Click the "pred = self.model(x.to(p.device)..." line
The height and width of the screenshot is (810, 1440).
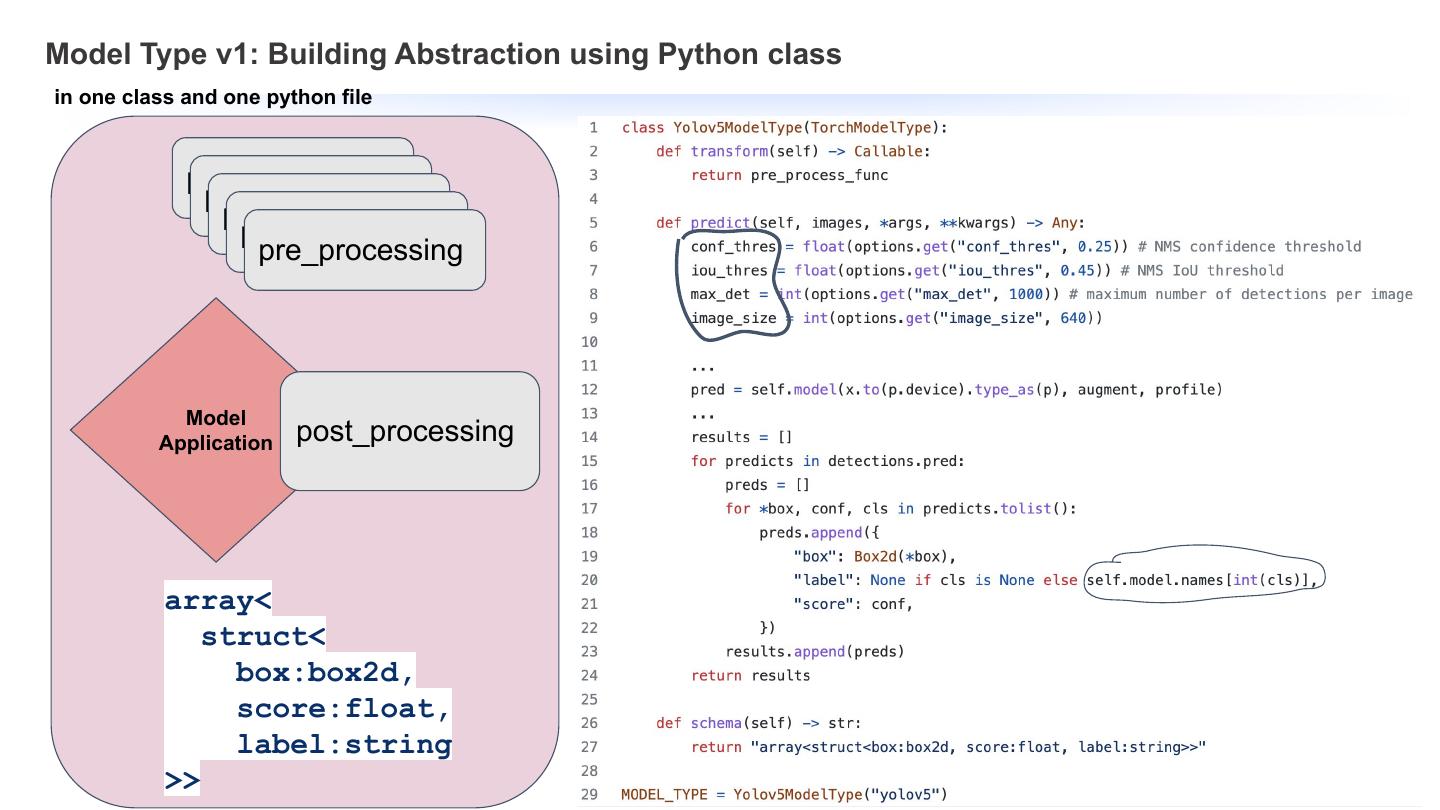pyautogui.click(x=956, y=390)
